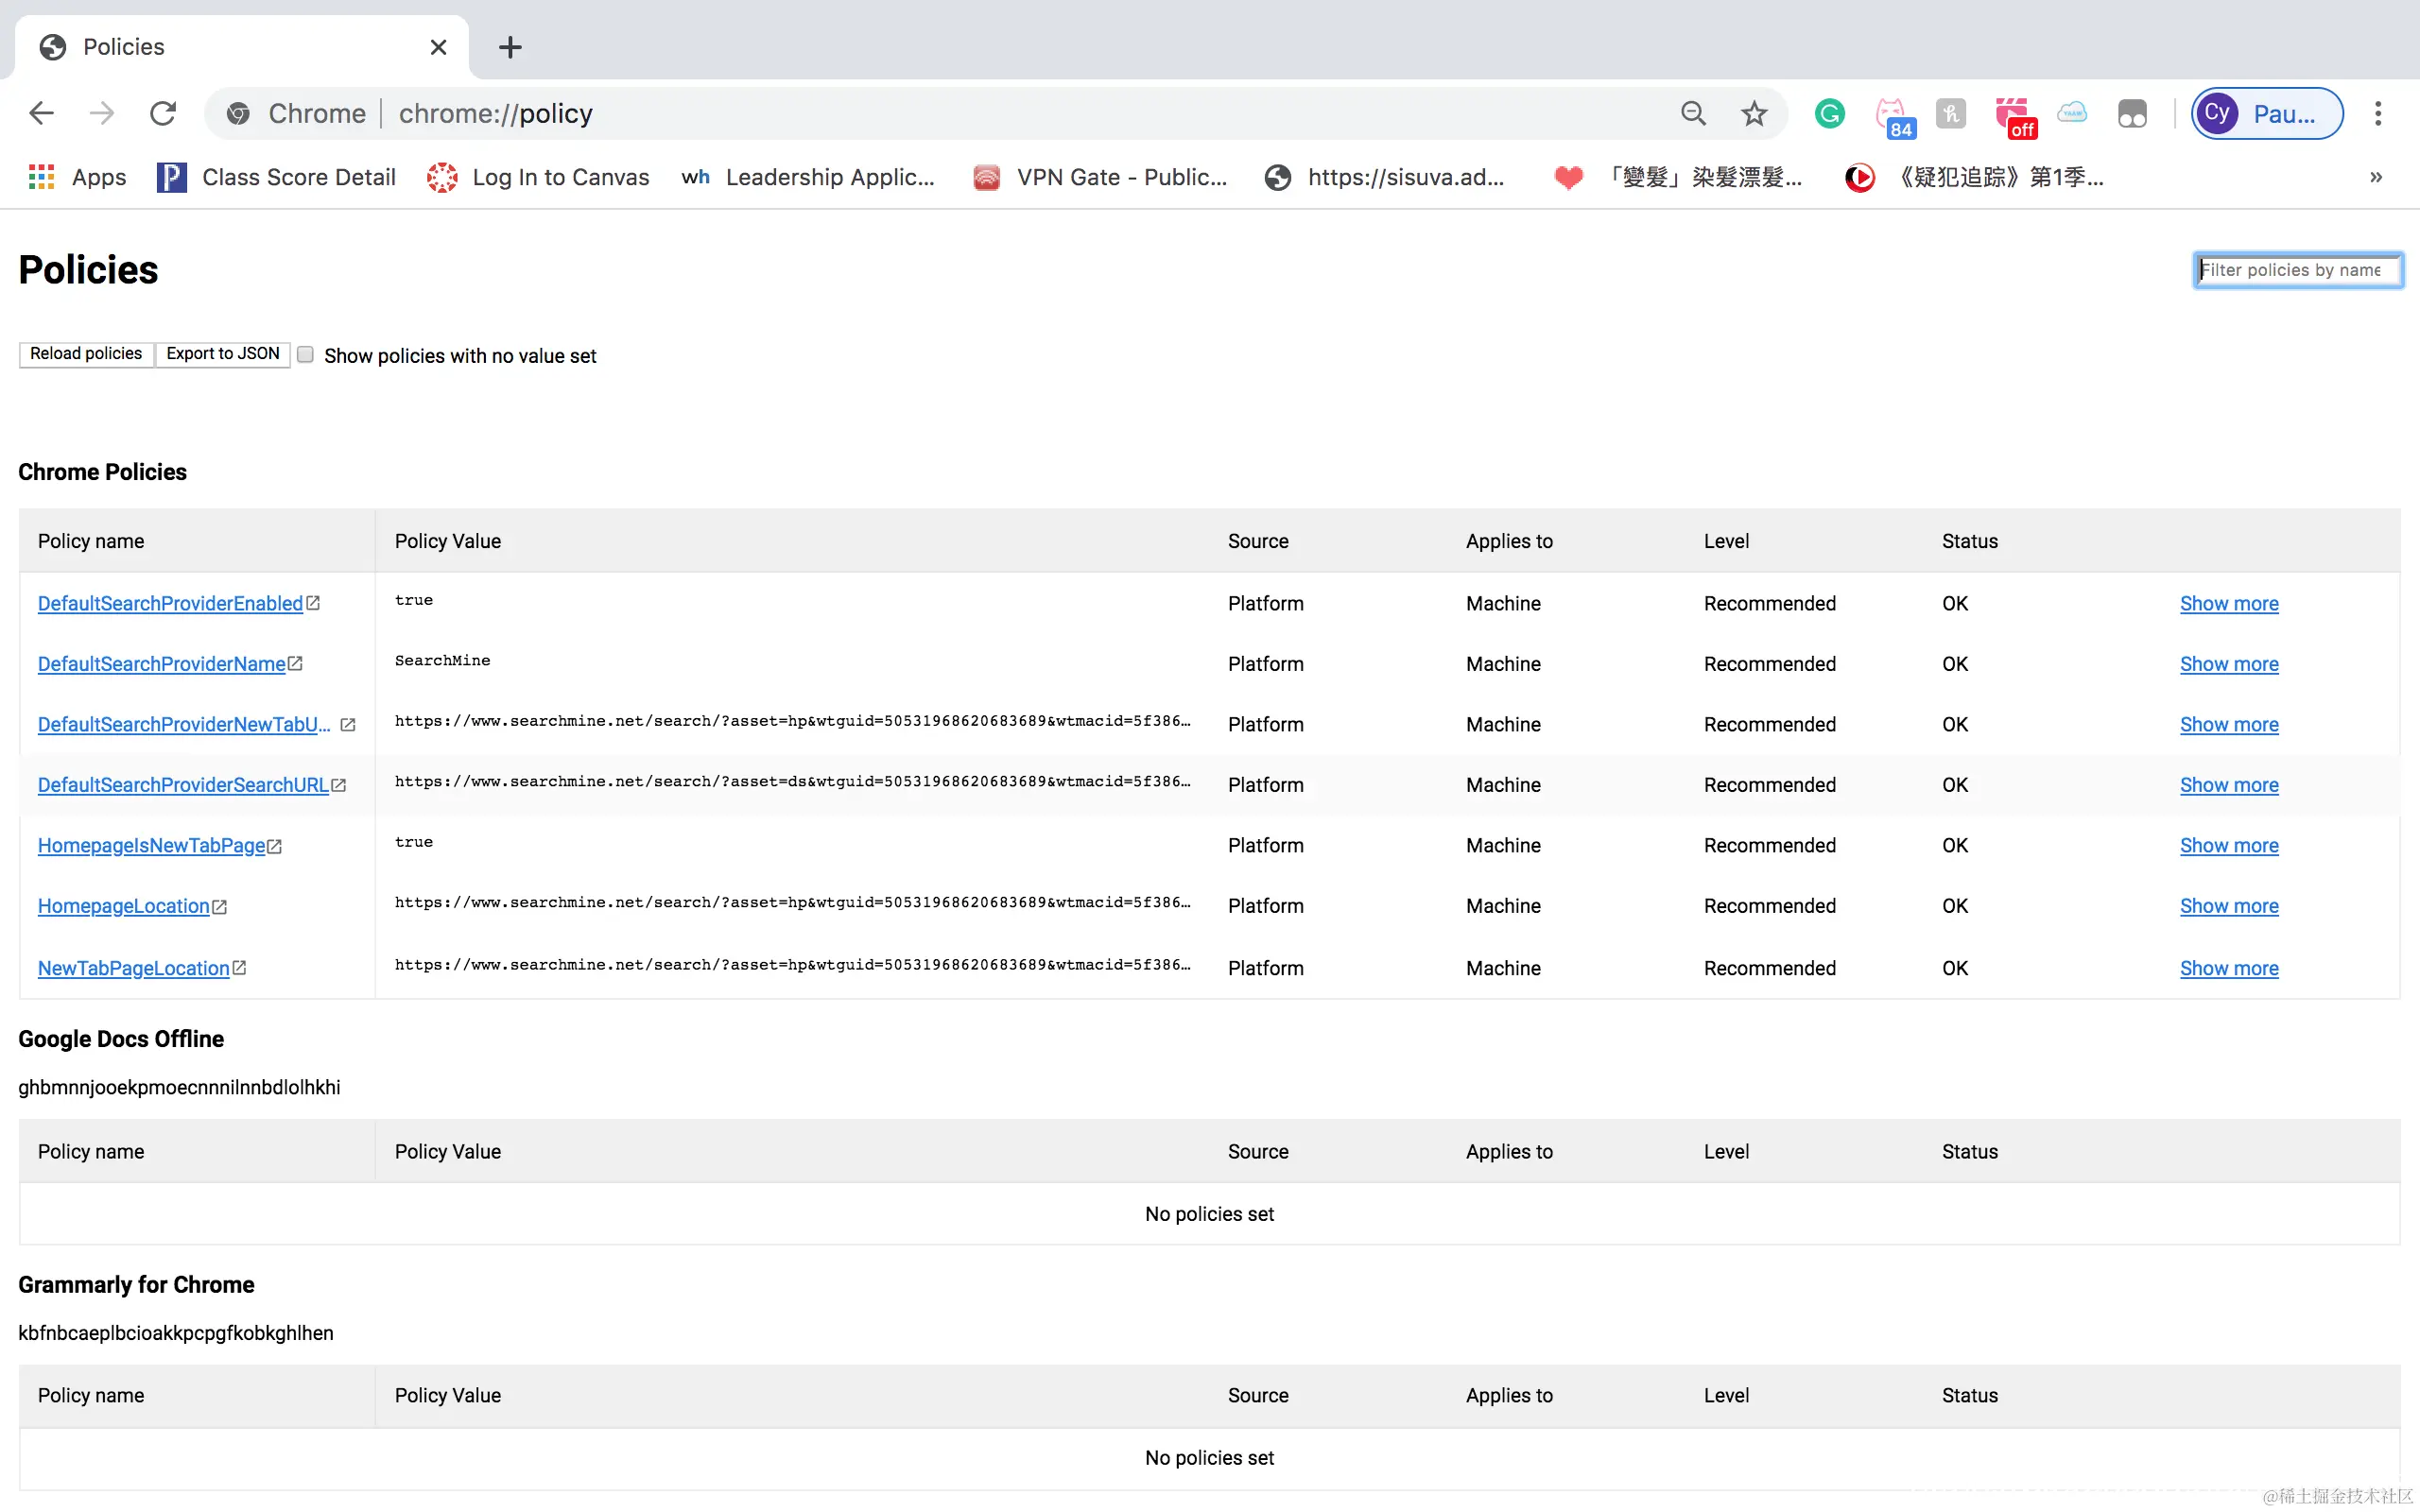The width and height of the screenshot is (2420, 1512).
Task: Bookmark page with the star icon
Action: [x=1754, y=114]
